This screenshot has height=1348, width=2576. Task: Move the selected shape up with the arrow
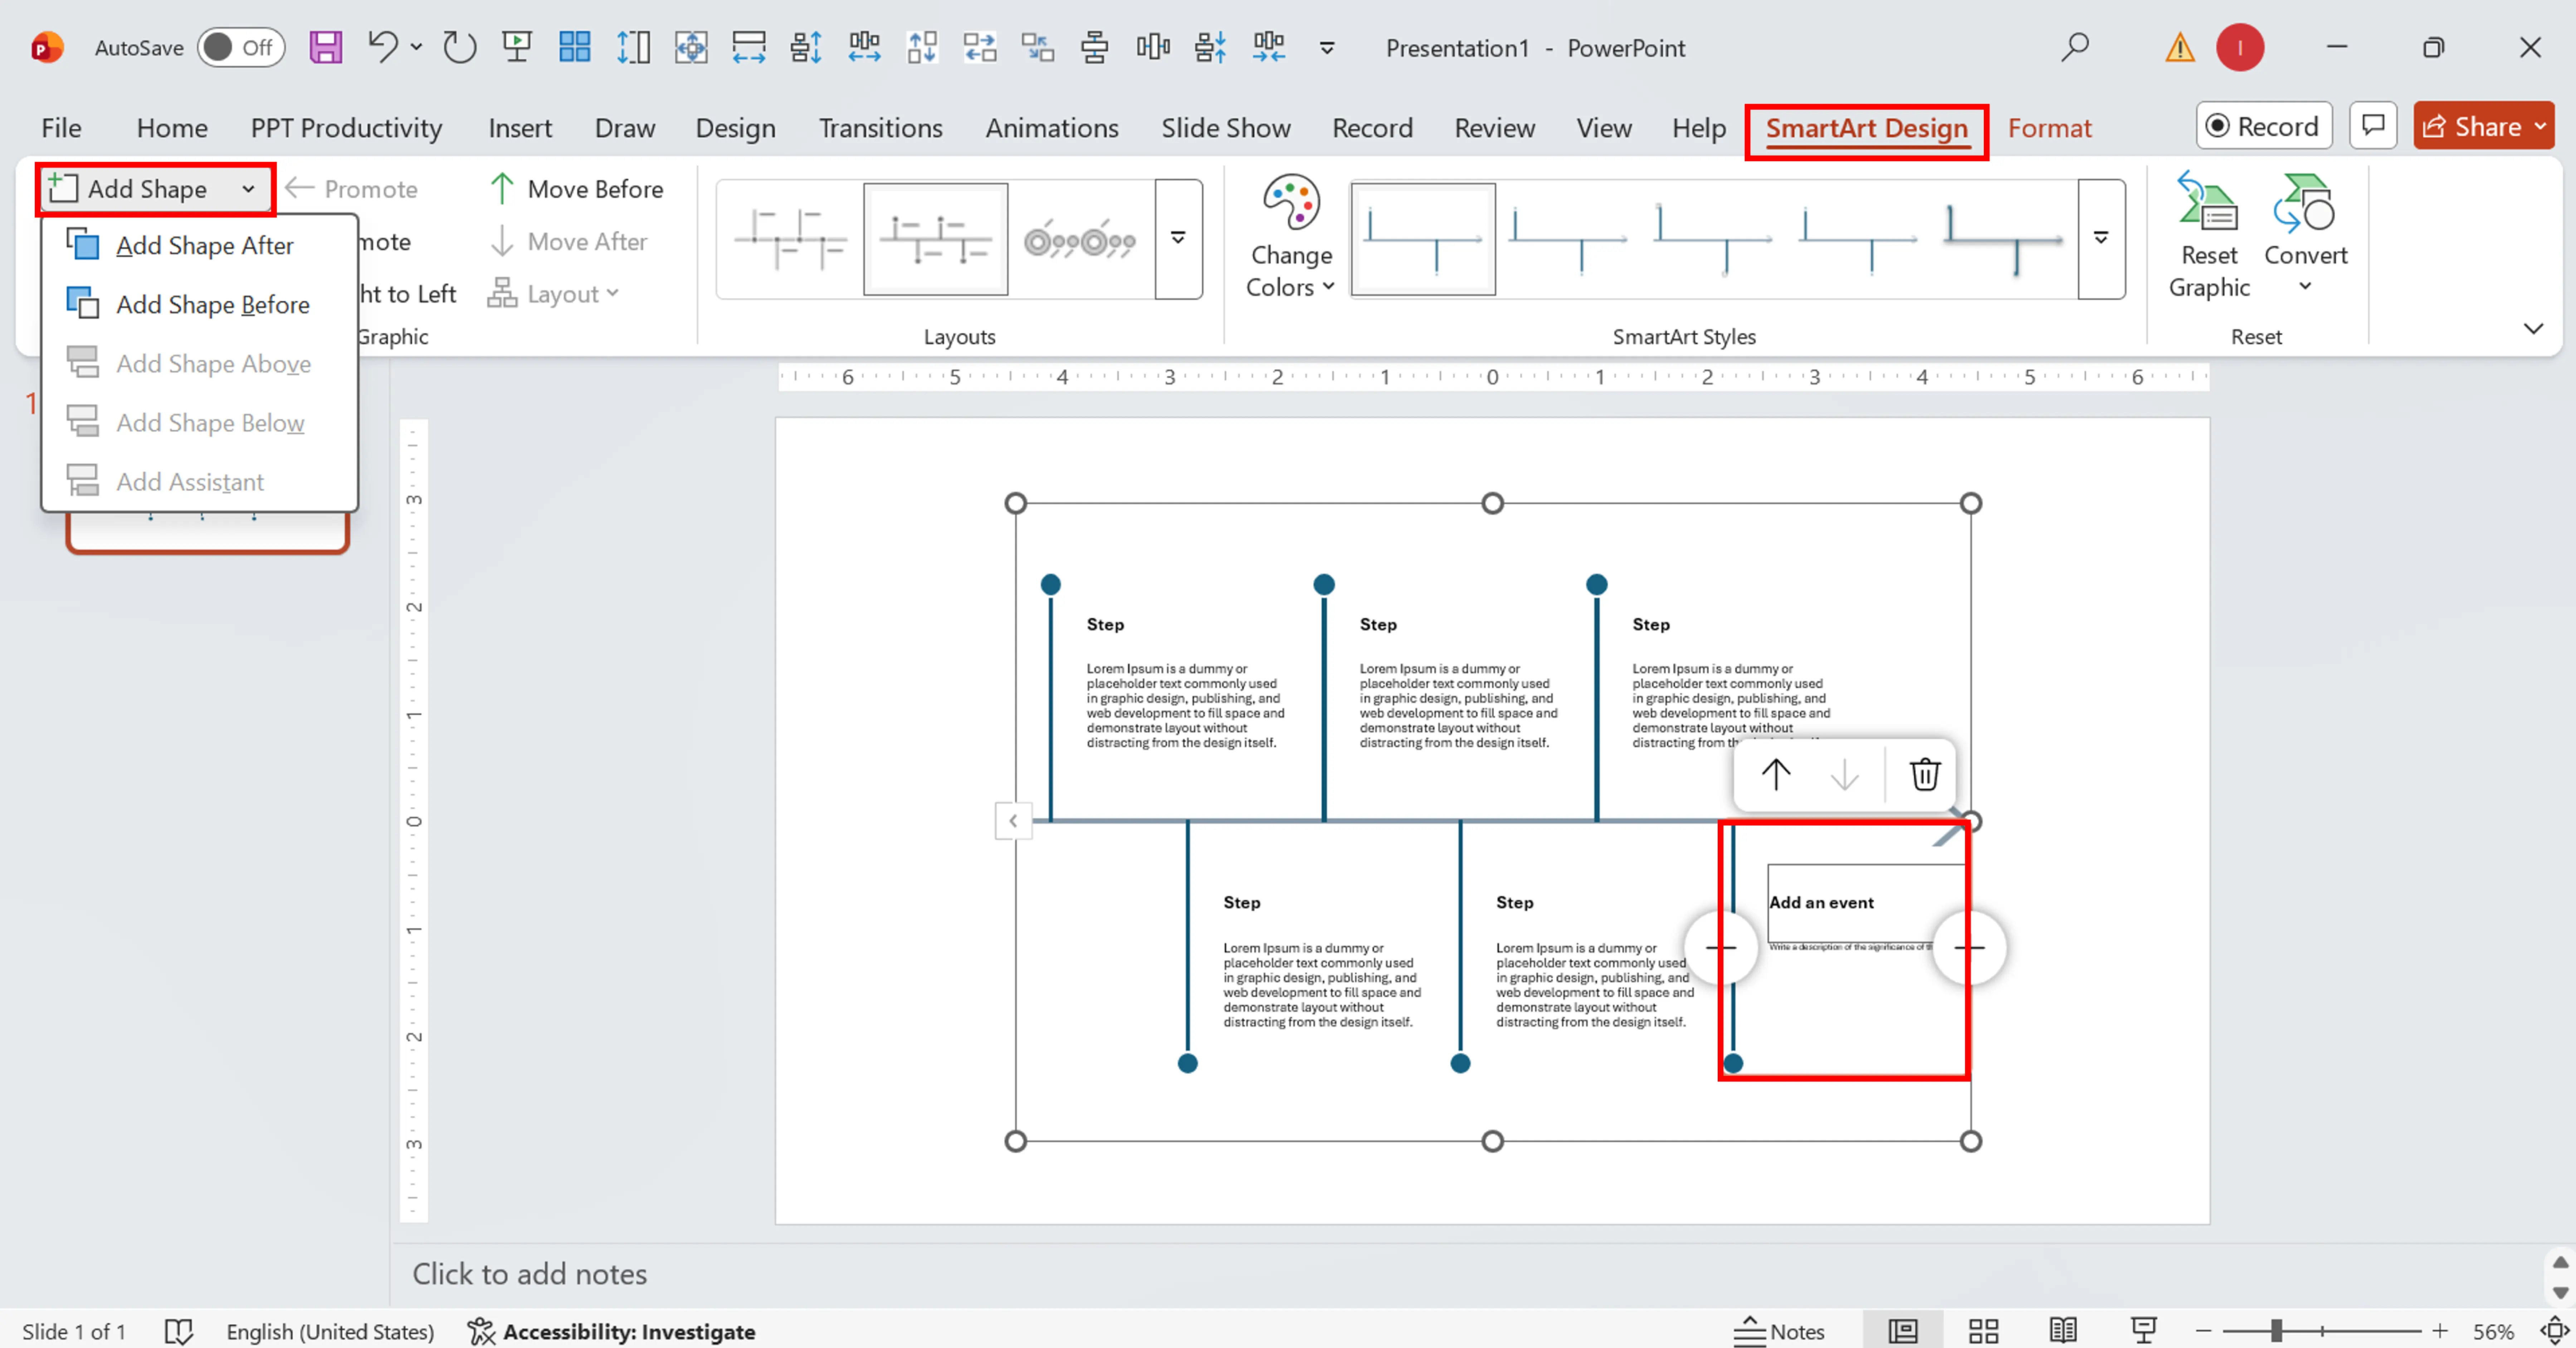coord(1776,774)
